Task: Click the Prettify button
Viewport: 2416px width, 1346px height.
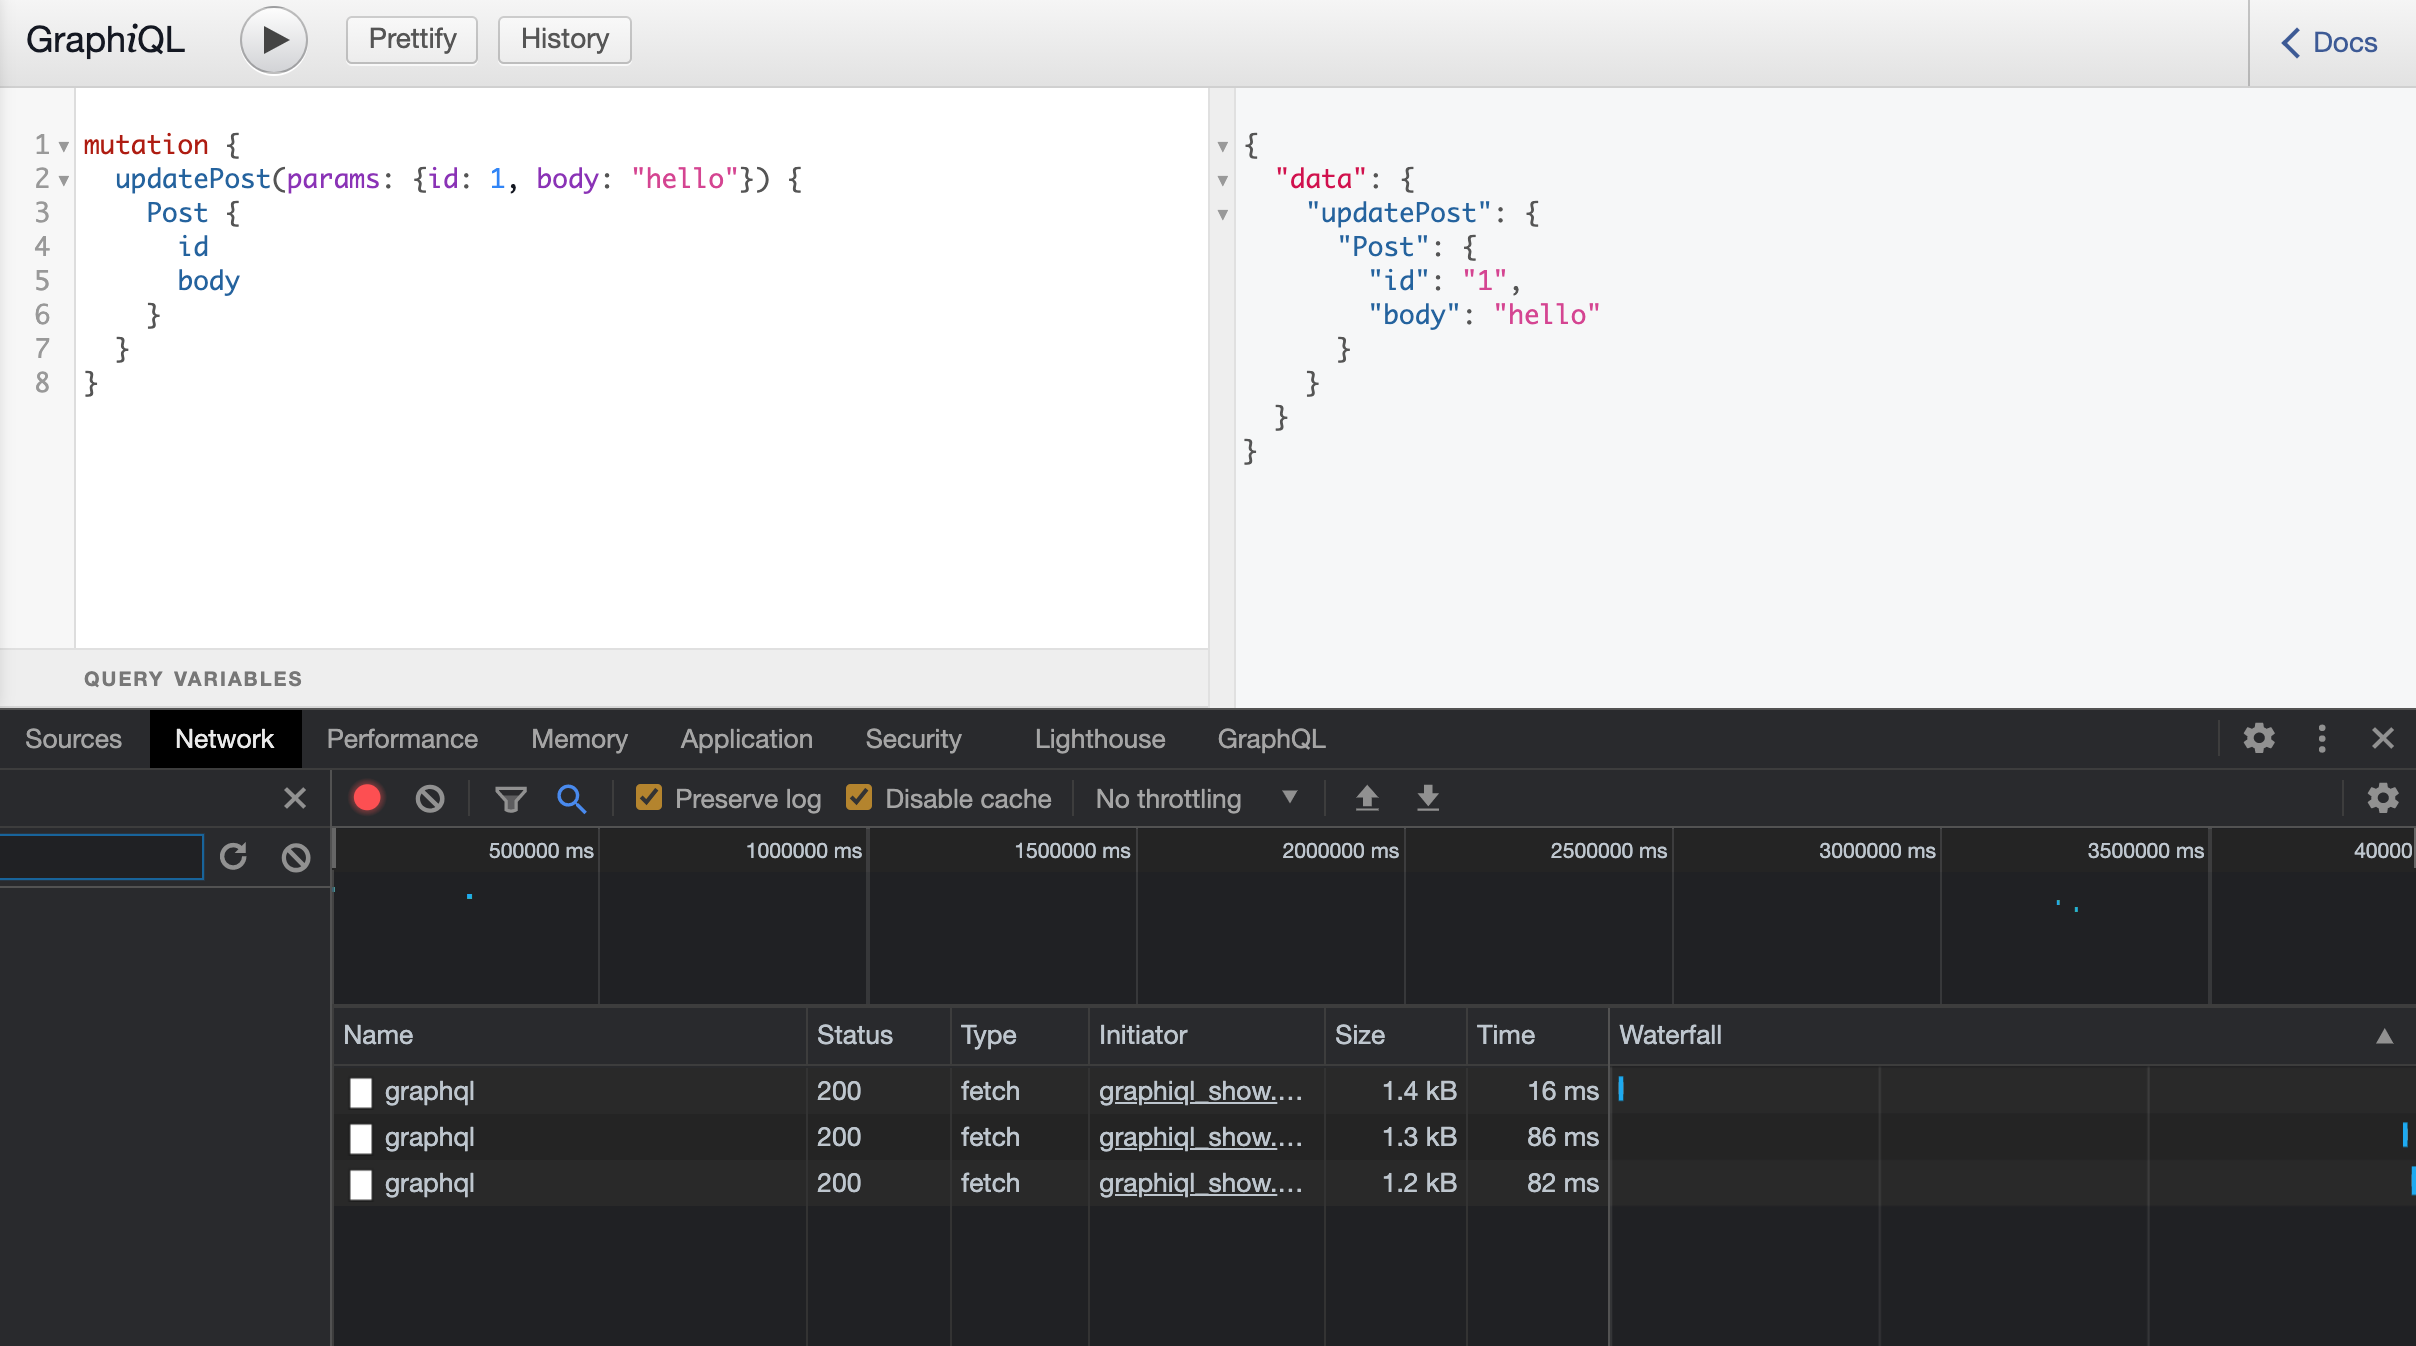Action: click(x=412, y=39)
